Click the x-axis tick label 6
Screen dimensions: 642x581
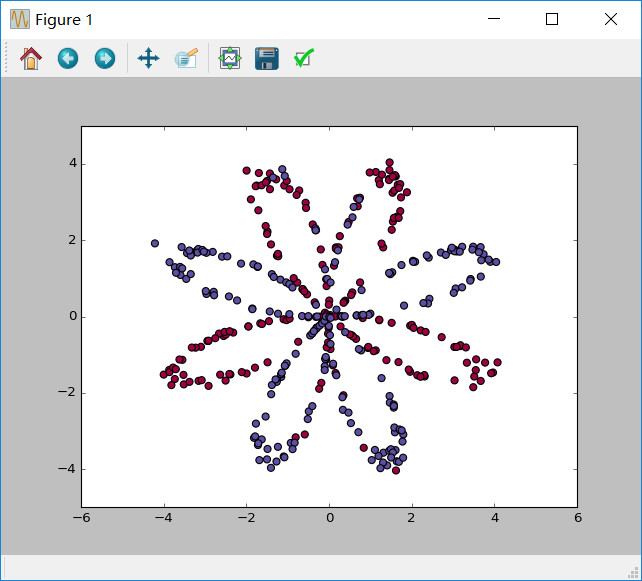click(x=577, y=517)
